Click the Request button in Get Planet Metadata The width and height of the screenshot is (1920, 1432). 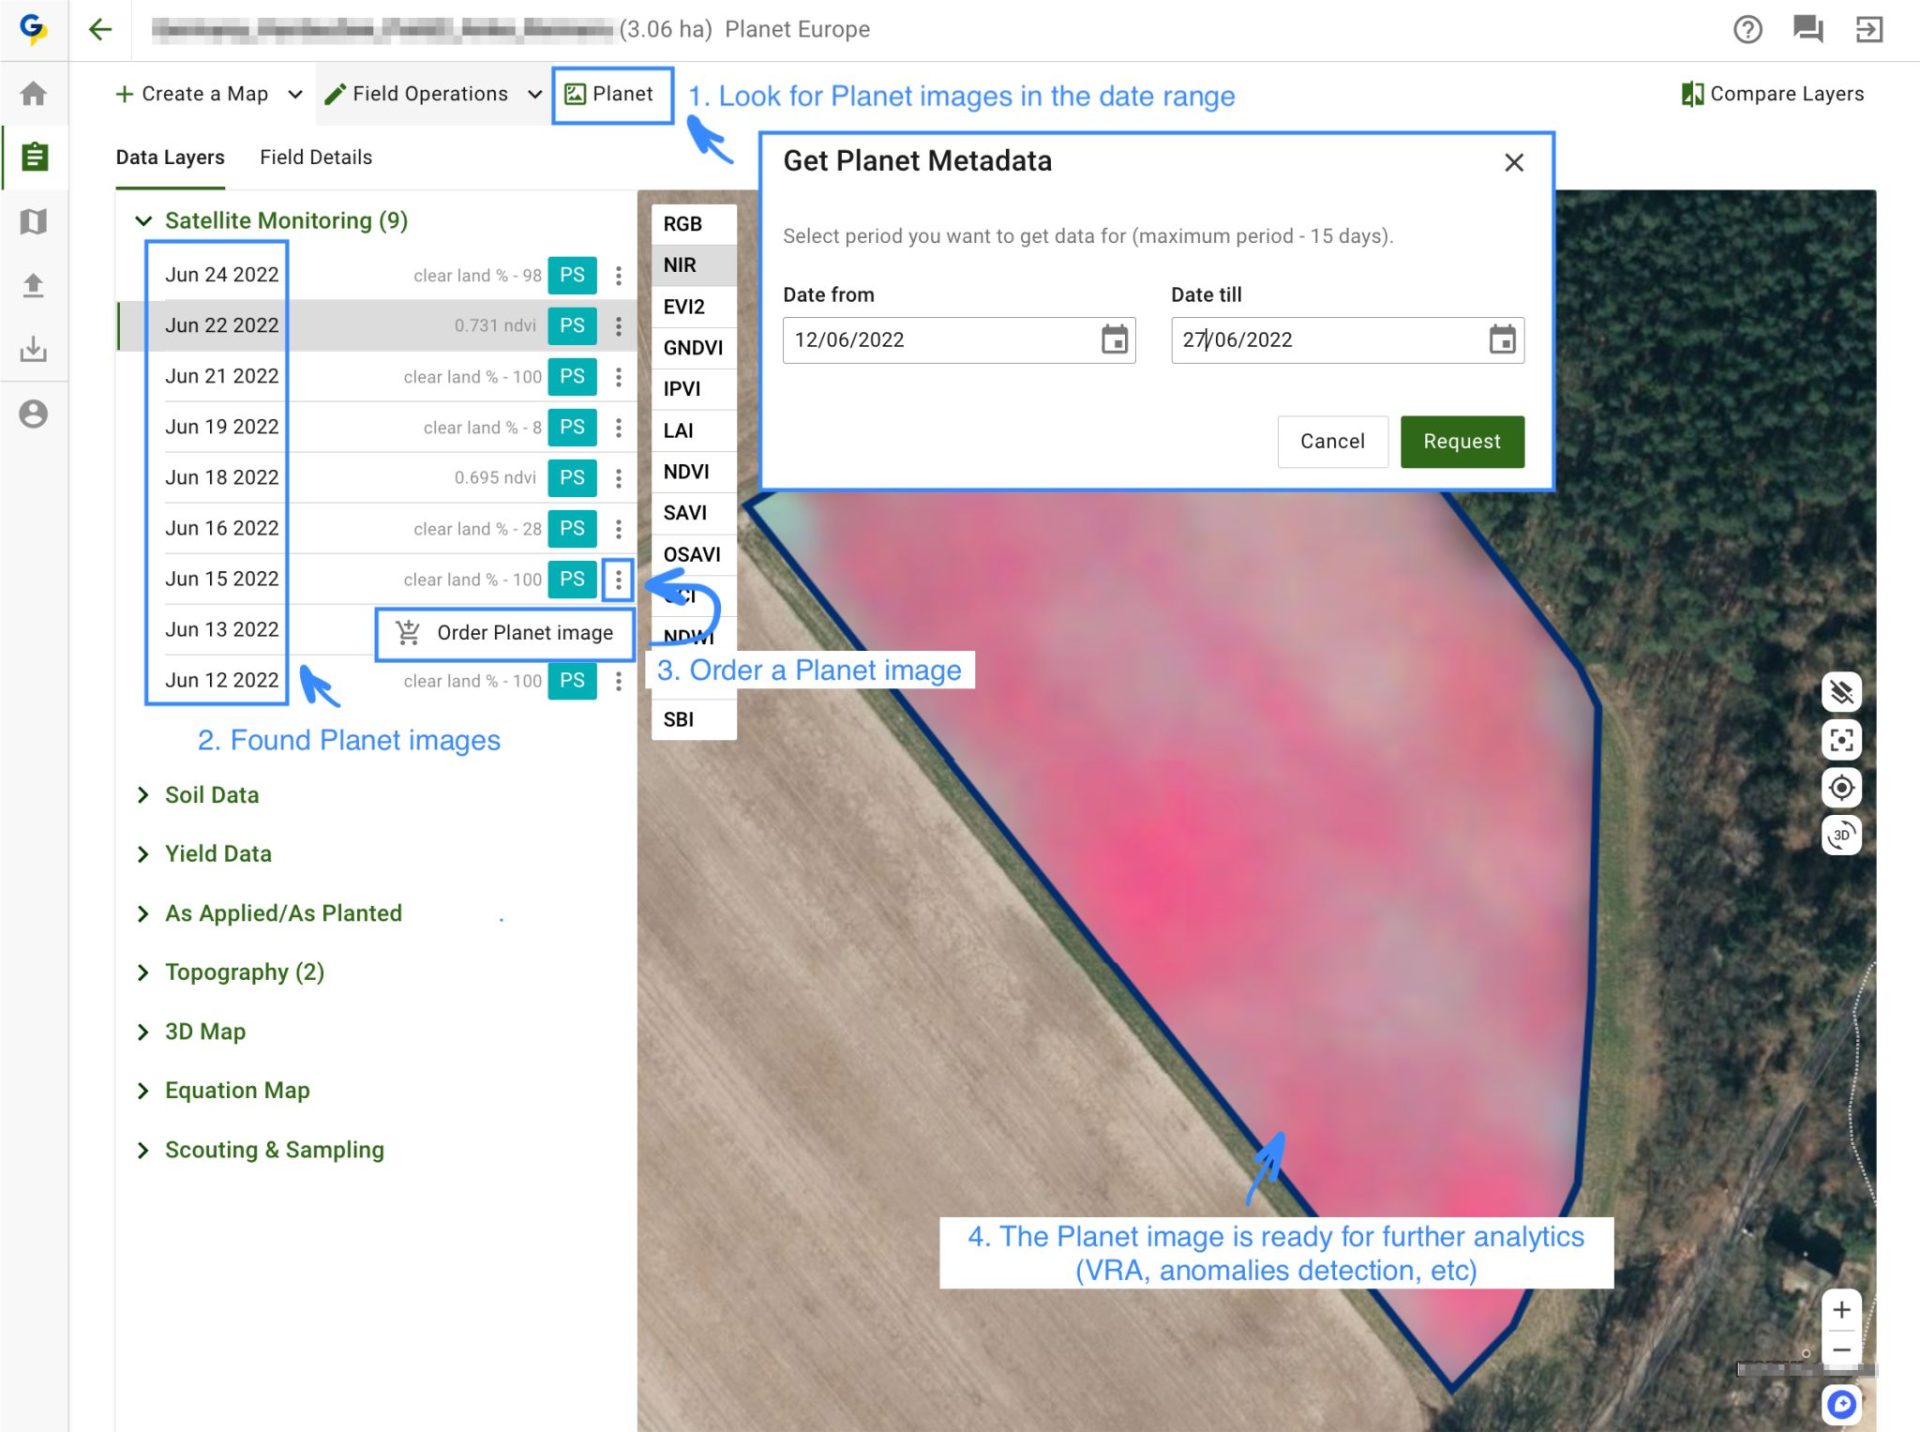click(1461, 441)
